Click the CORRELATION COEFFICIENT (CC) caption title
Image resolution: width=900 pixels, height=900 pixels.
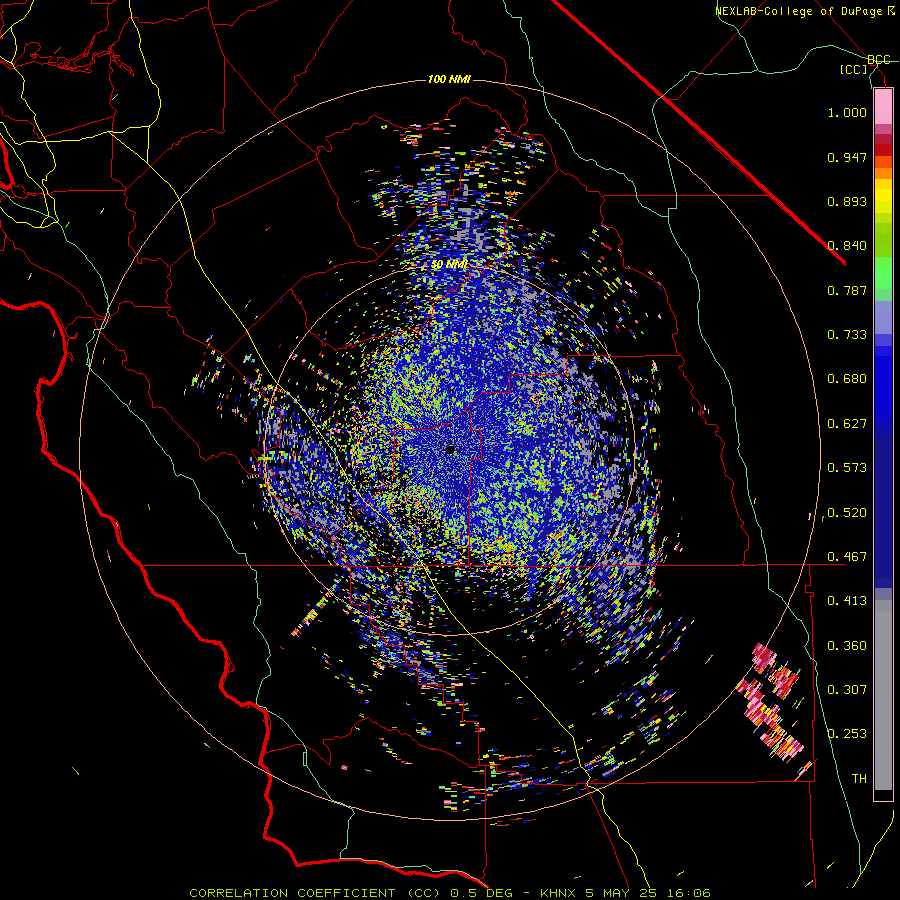[314, 893]
